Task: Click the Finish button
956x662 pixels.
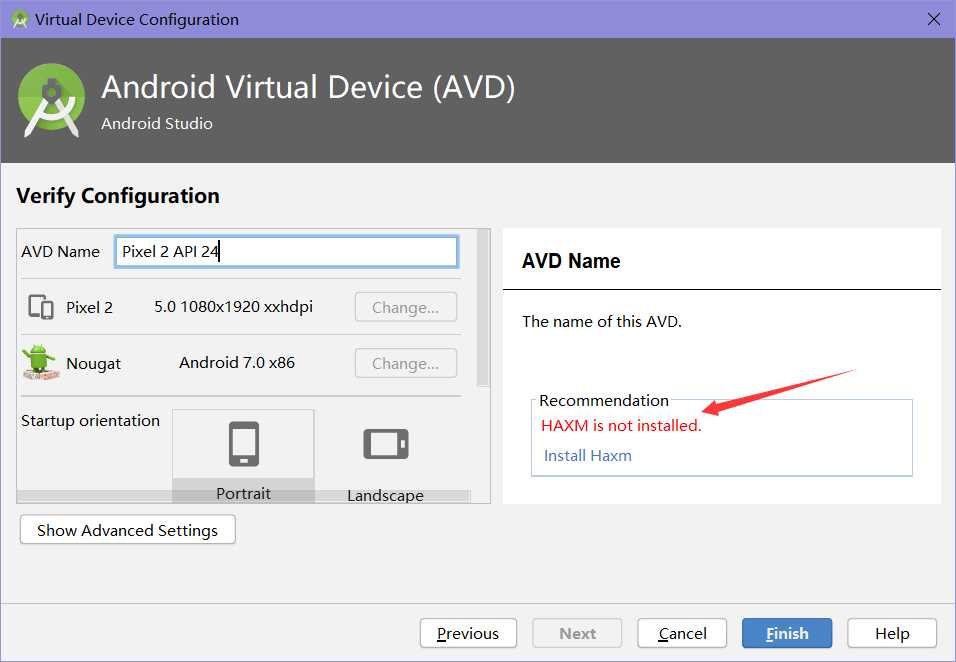Action: (x=787, y=633)
